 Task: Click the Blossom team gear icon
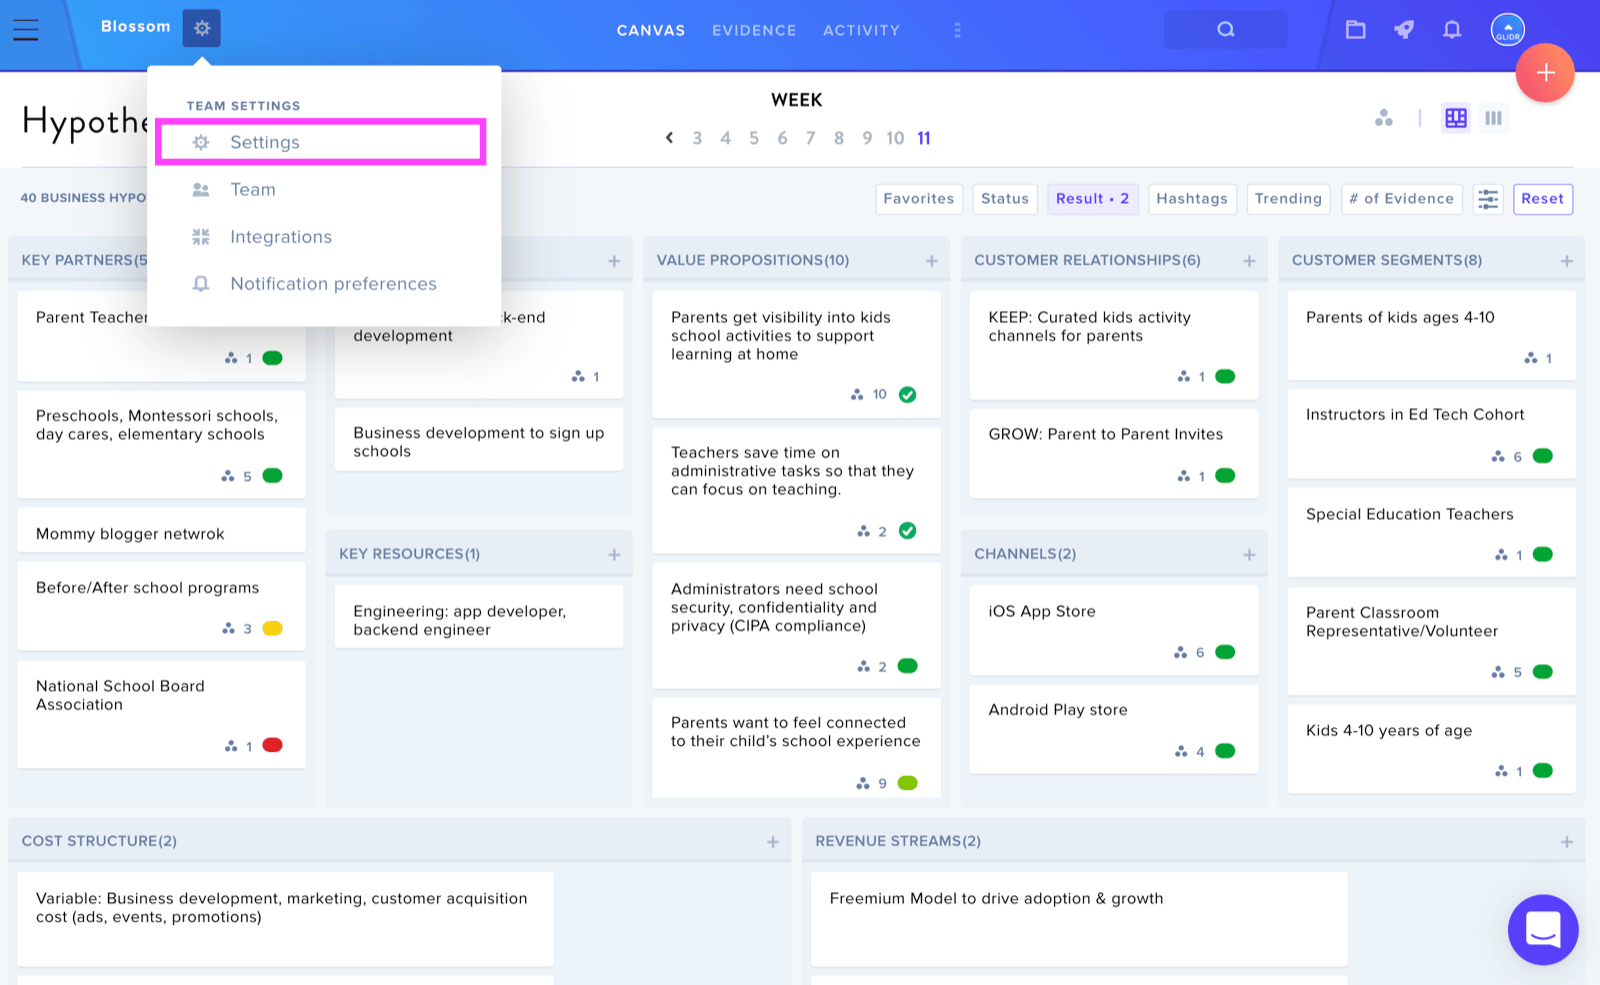pyautogui.click(x=202, y=28)
